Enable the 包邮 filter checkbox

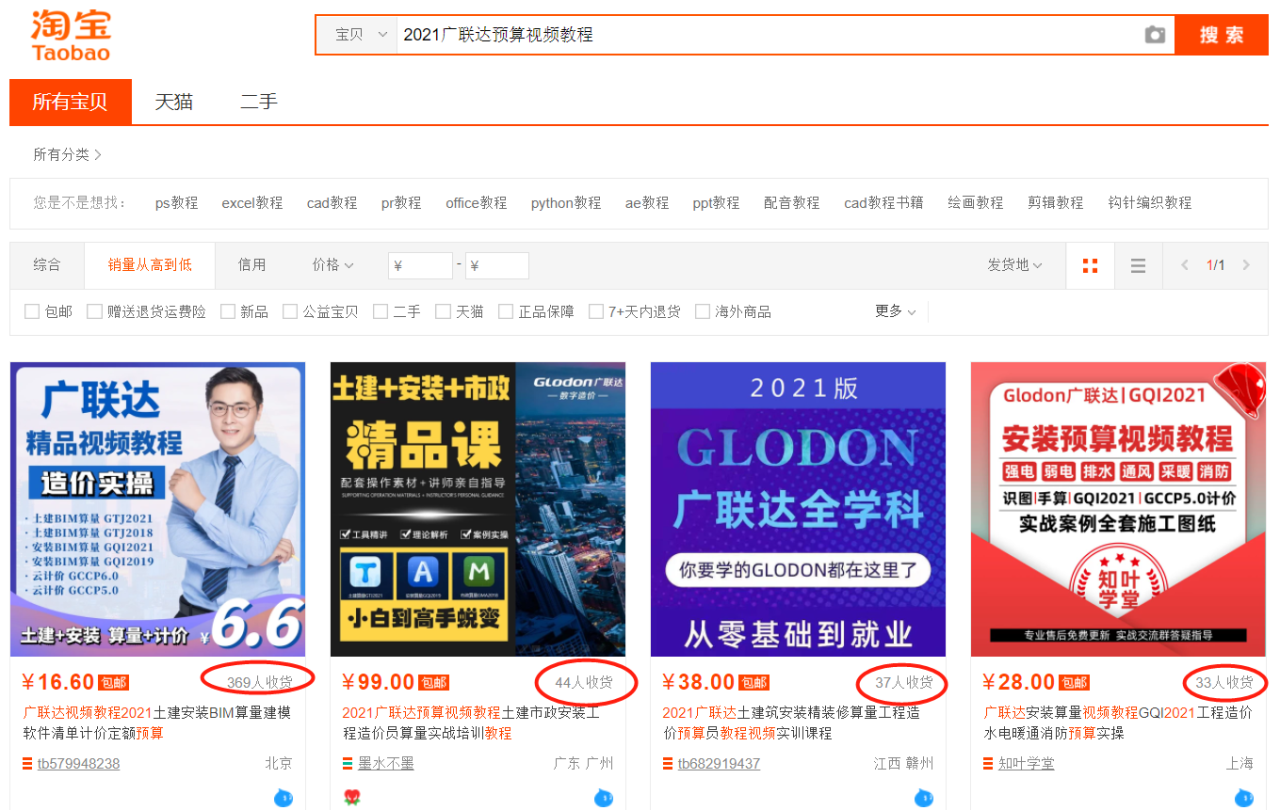tap(32, 312)
